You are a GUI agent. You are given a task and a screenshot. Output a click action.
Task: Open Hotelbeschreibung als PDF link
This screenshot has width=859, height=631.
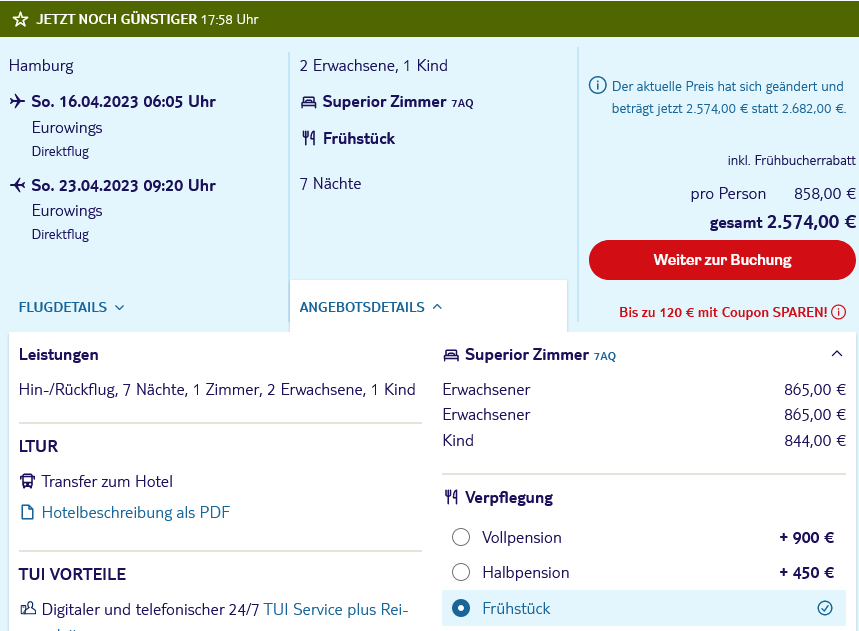(x=135, y=512)
